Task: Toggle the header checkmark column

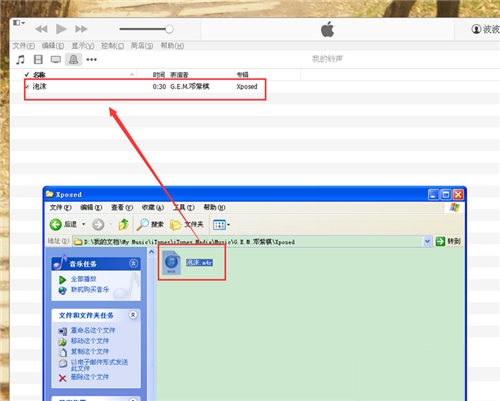Action: [x=27, y=75]
